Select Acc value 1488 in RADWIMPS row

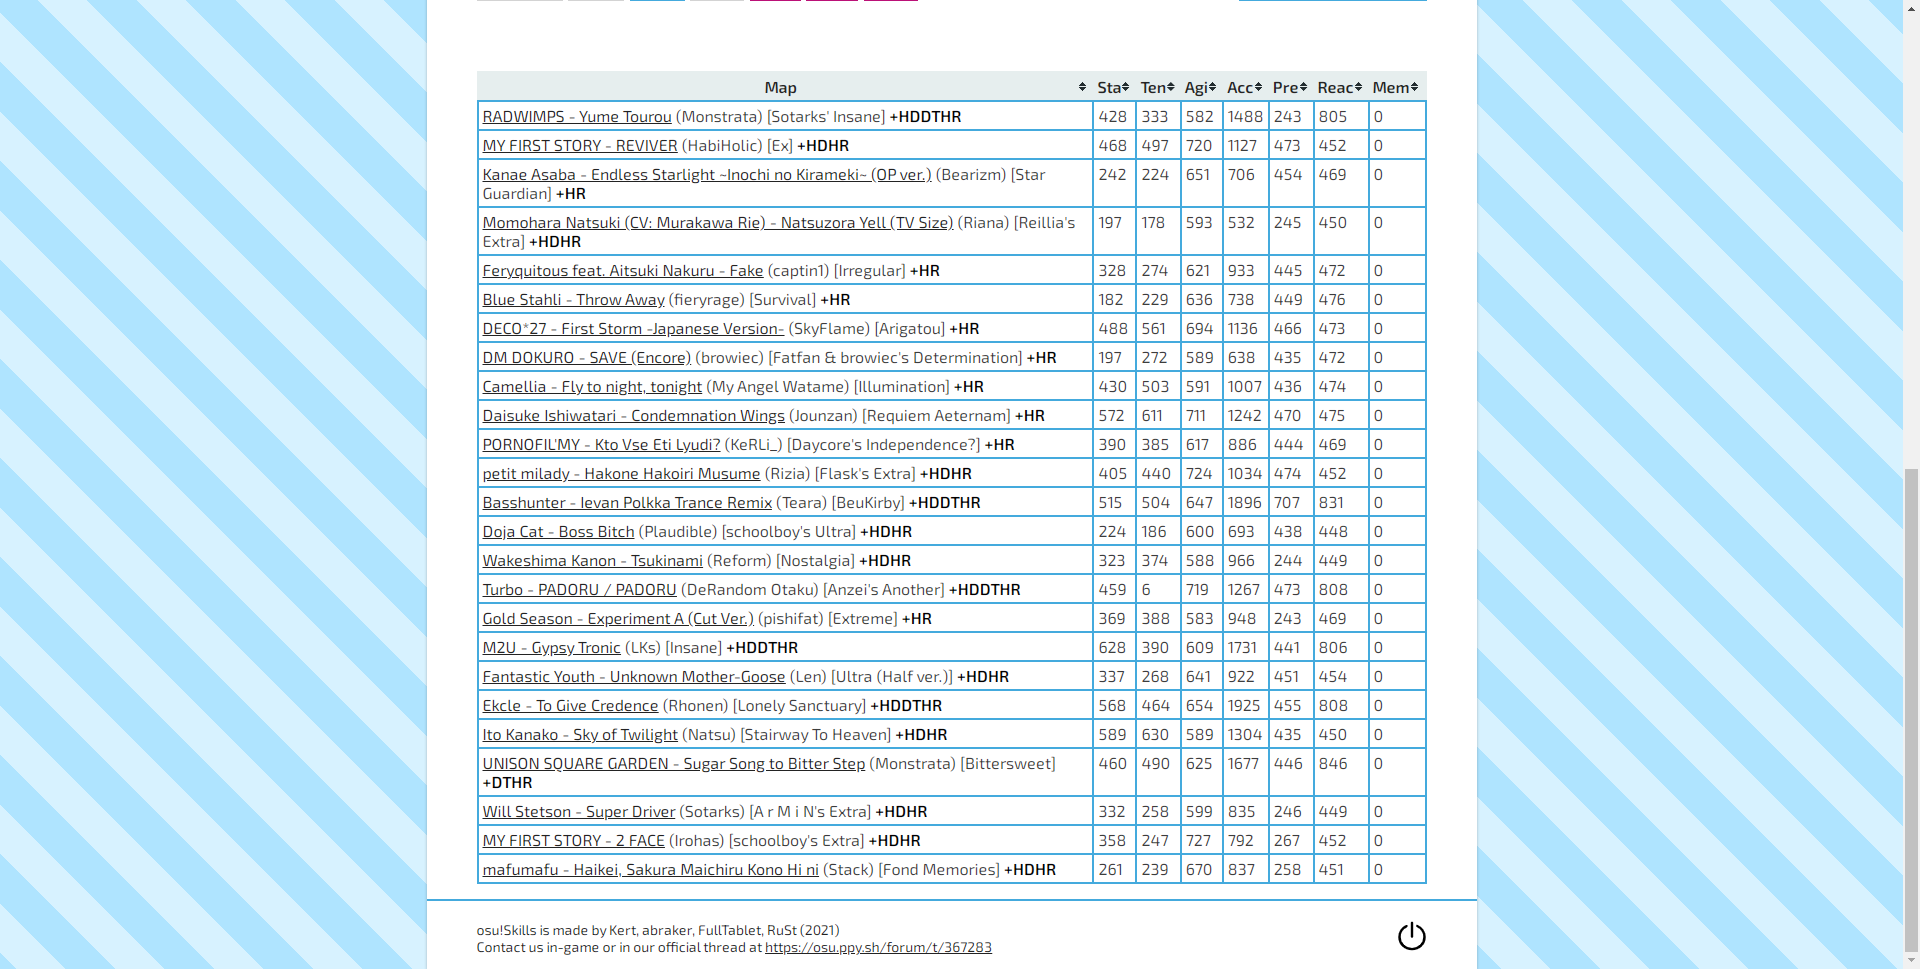1245,117
